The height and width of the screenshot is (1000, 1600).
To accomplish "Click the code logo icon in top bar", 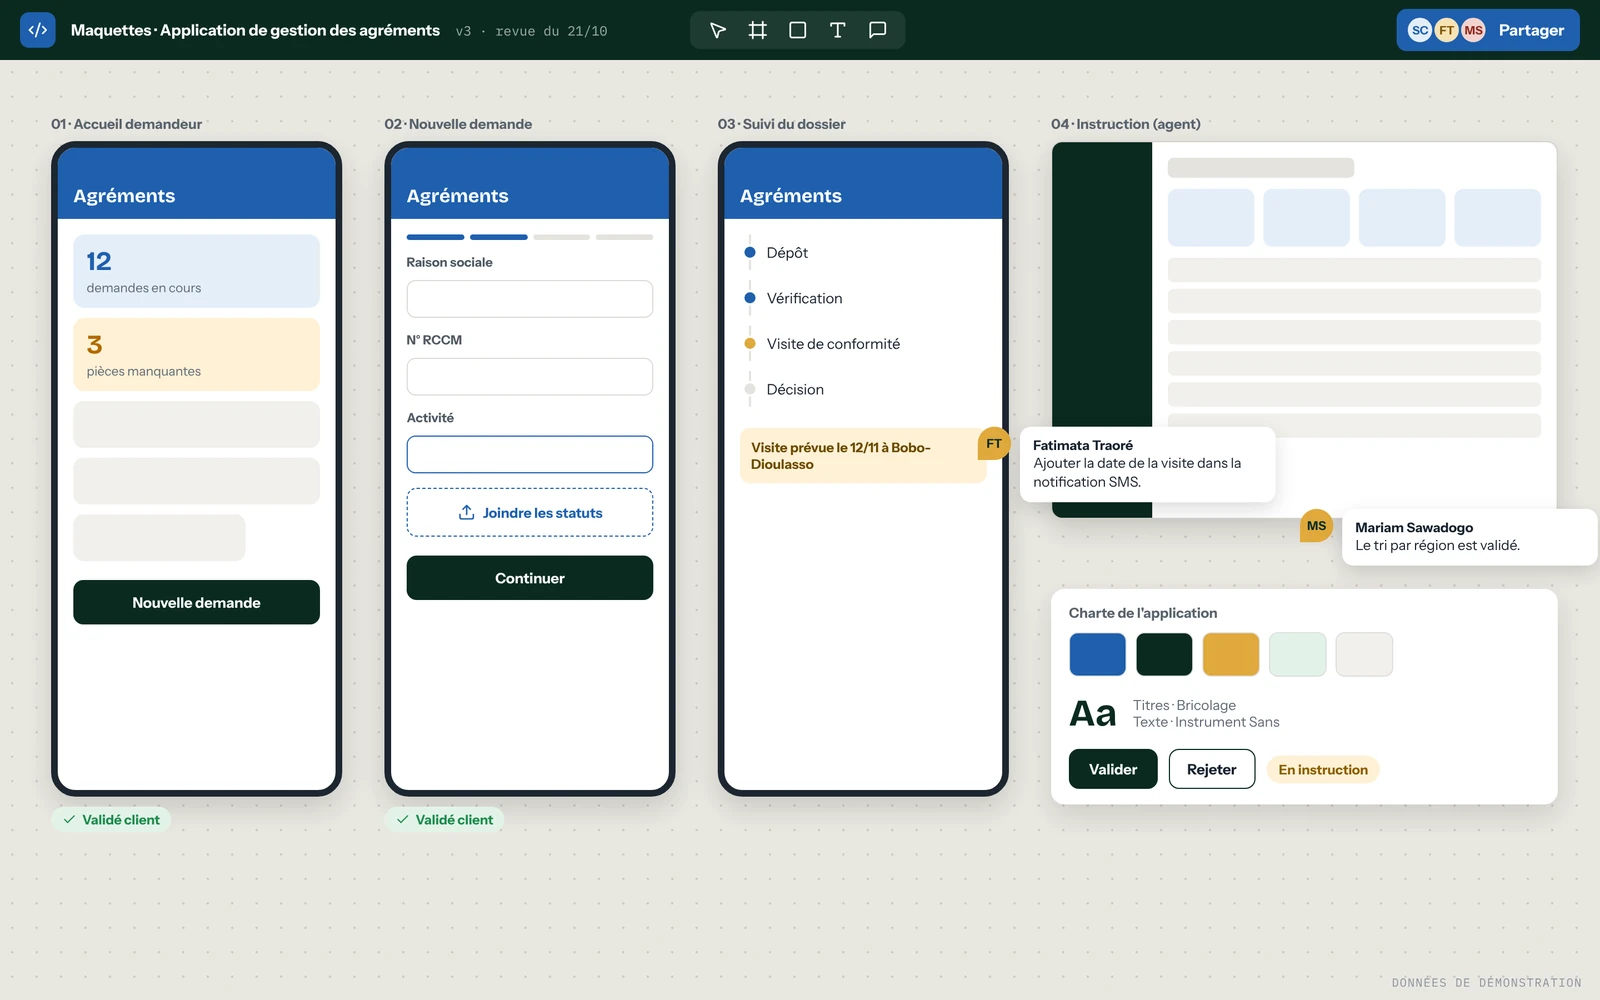I will click(38, 30).
